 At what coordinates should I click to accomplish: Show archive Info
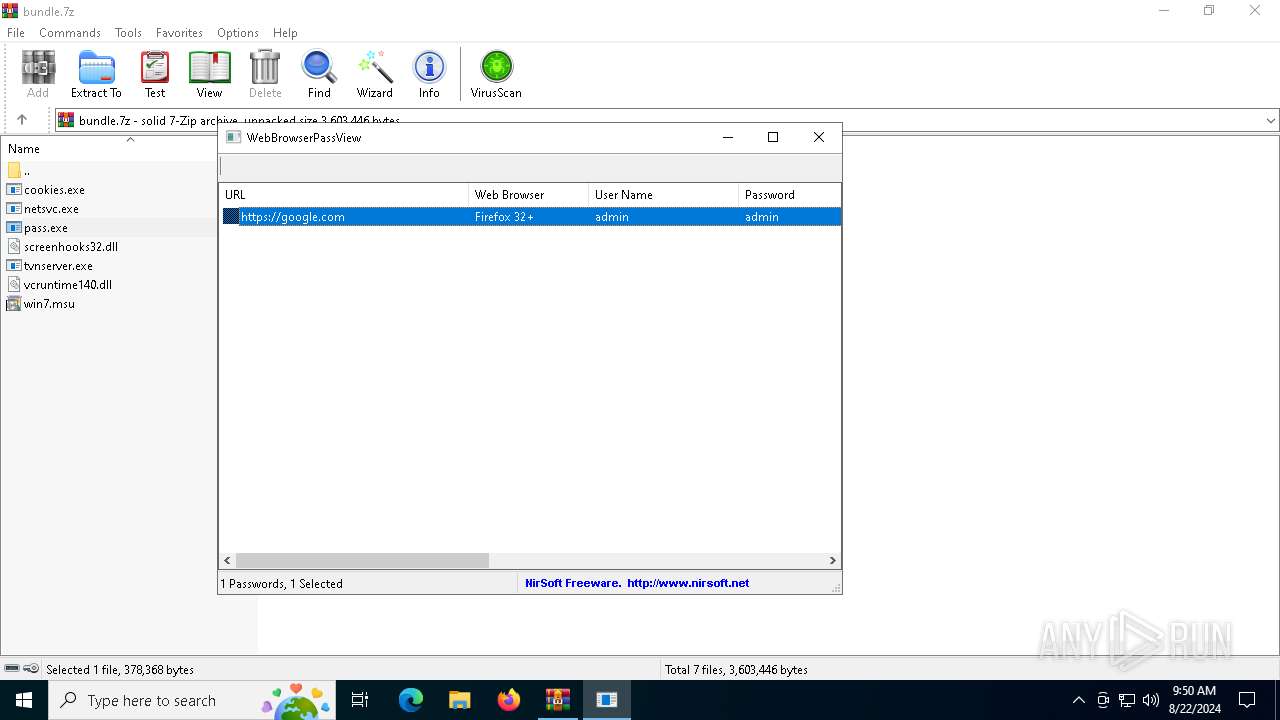click(x=429, y=75)
